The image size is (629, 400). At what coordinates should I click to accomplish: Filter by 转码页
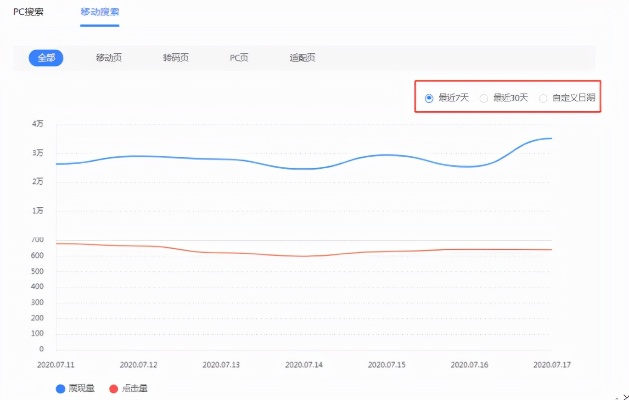pyautogui.click(x=175, y=58)
